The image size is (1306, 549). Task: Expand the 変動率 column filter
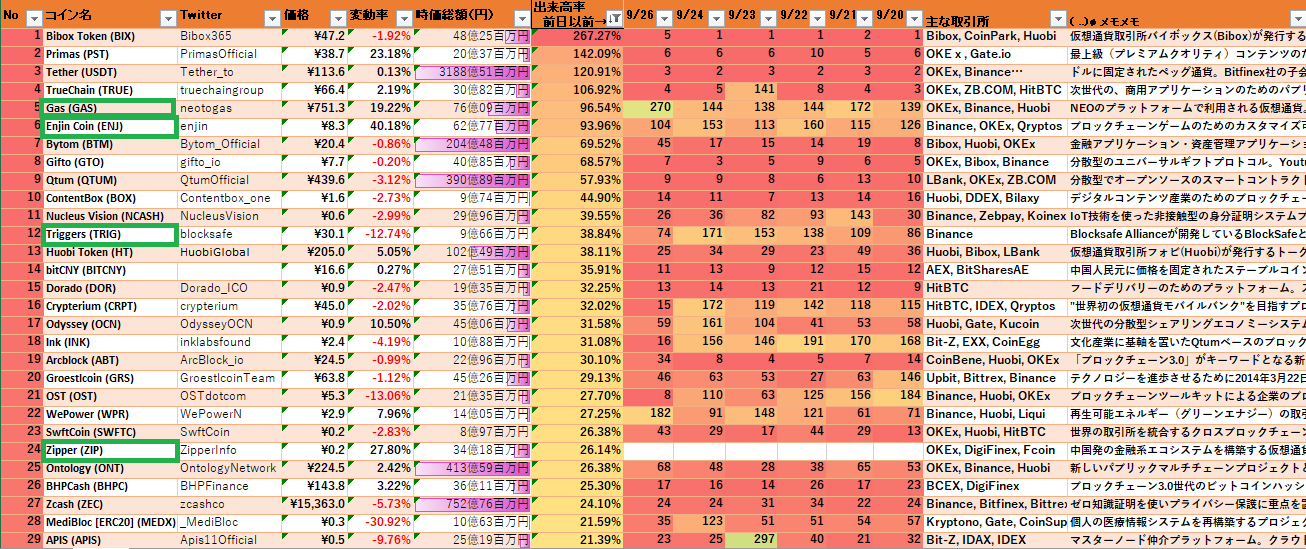tap(402, 18)
